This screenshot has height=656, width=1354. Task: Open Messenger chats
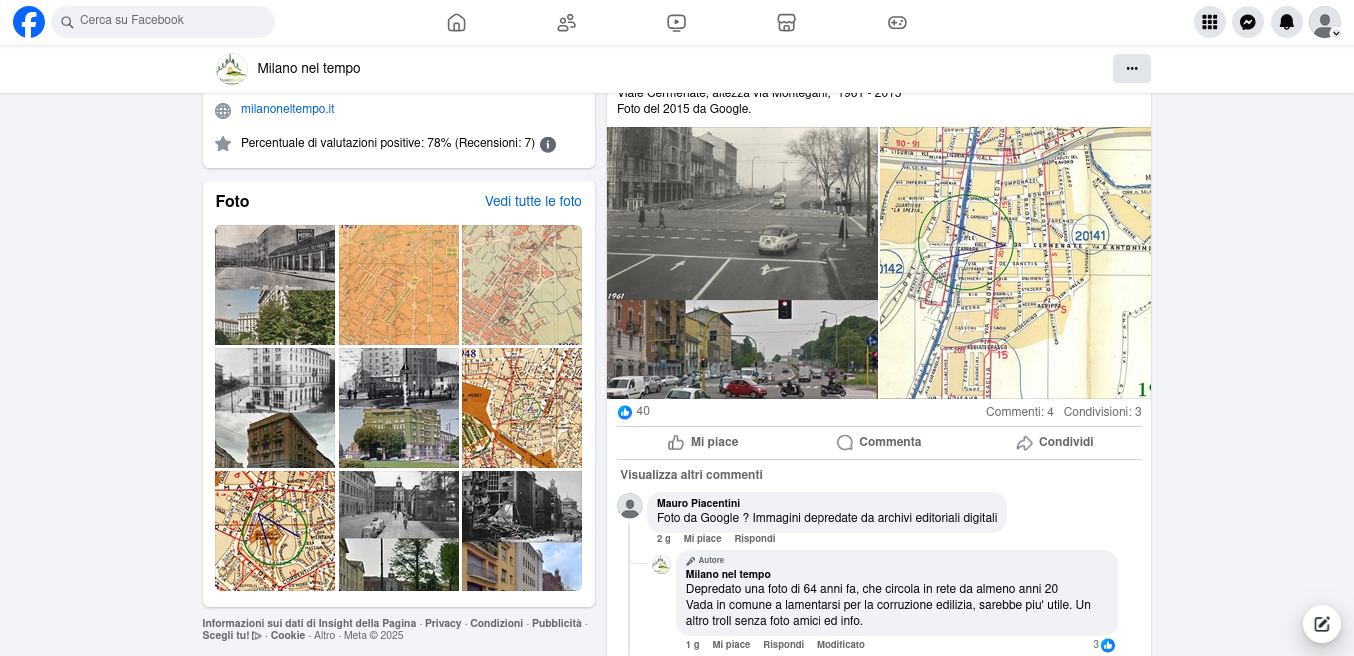[1247, 22]
